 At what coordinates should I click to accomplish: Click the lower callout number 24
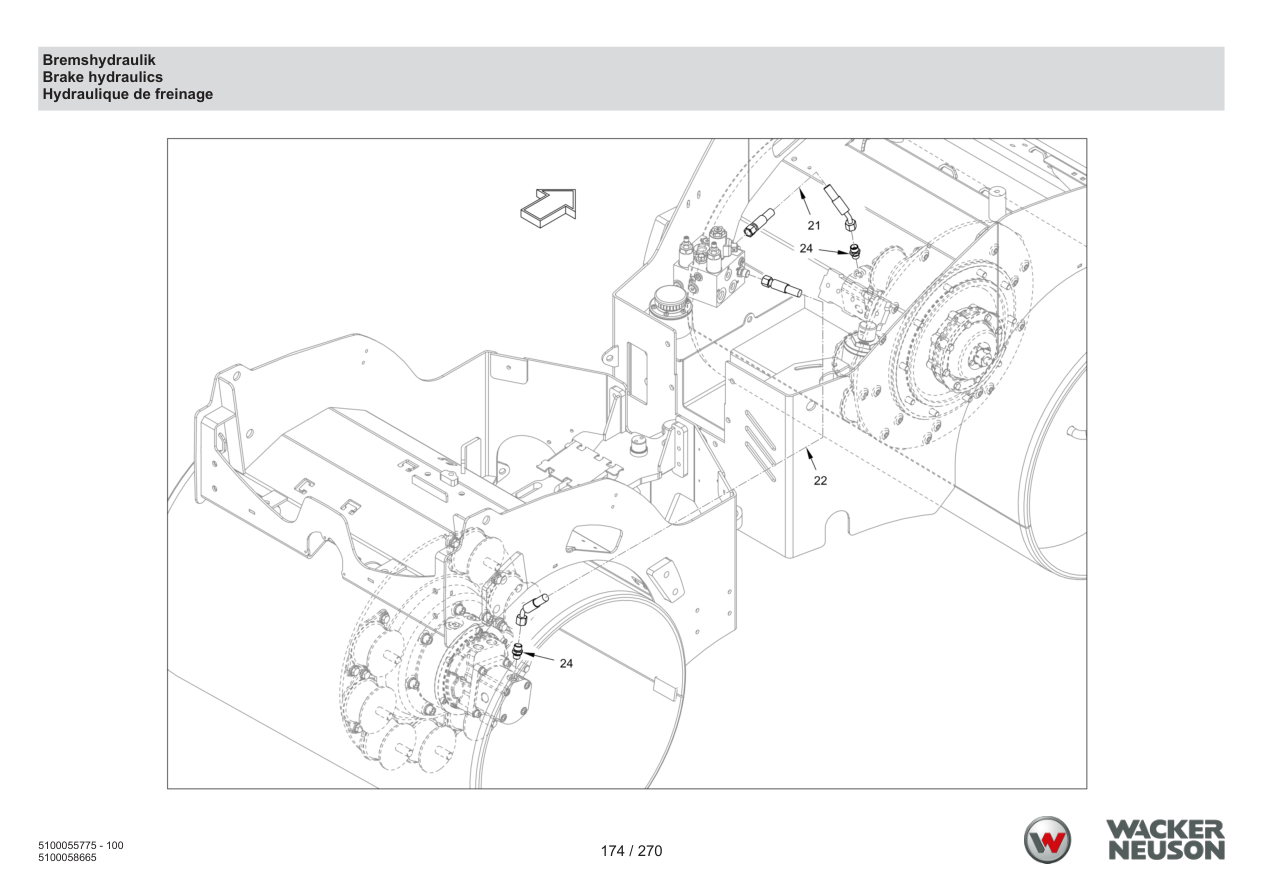point(566,663)
